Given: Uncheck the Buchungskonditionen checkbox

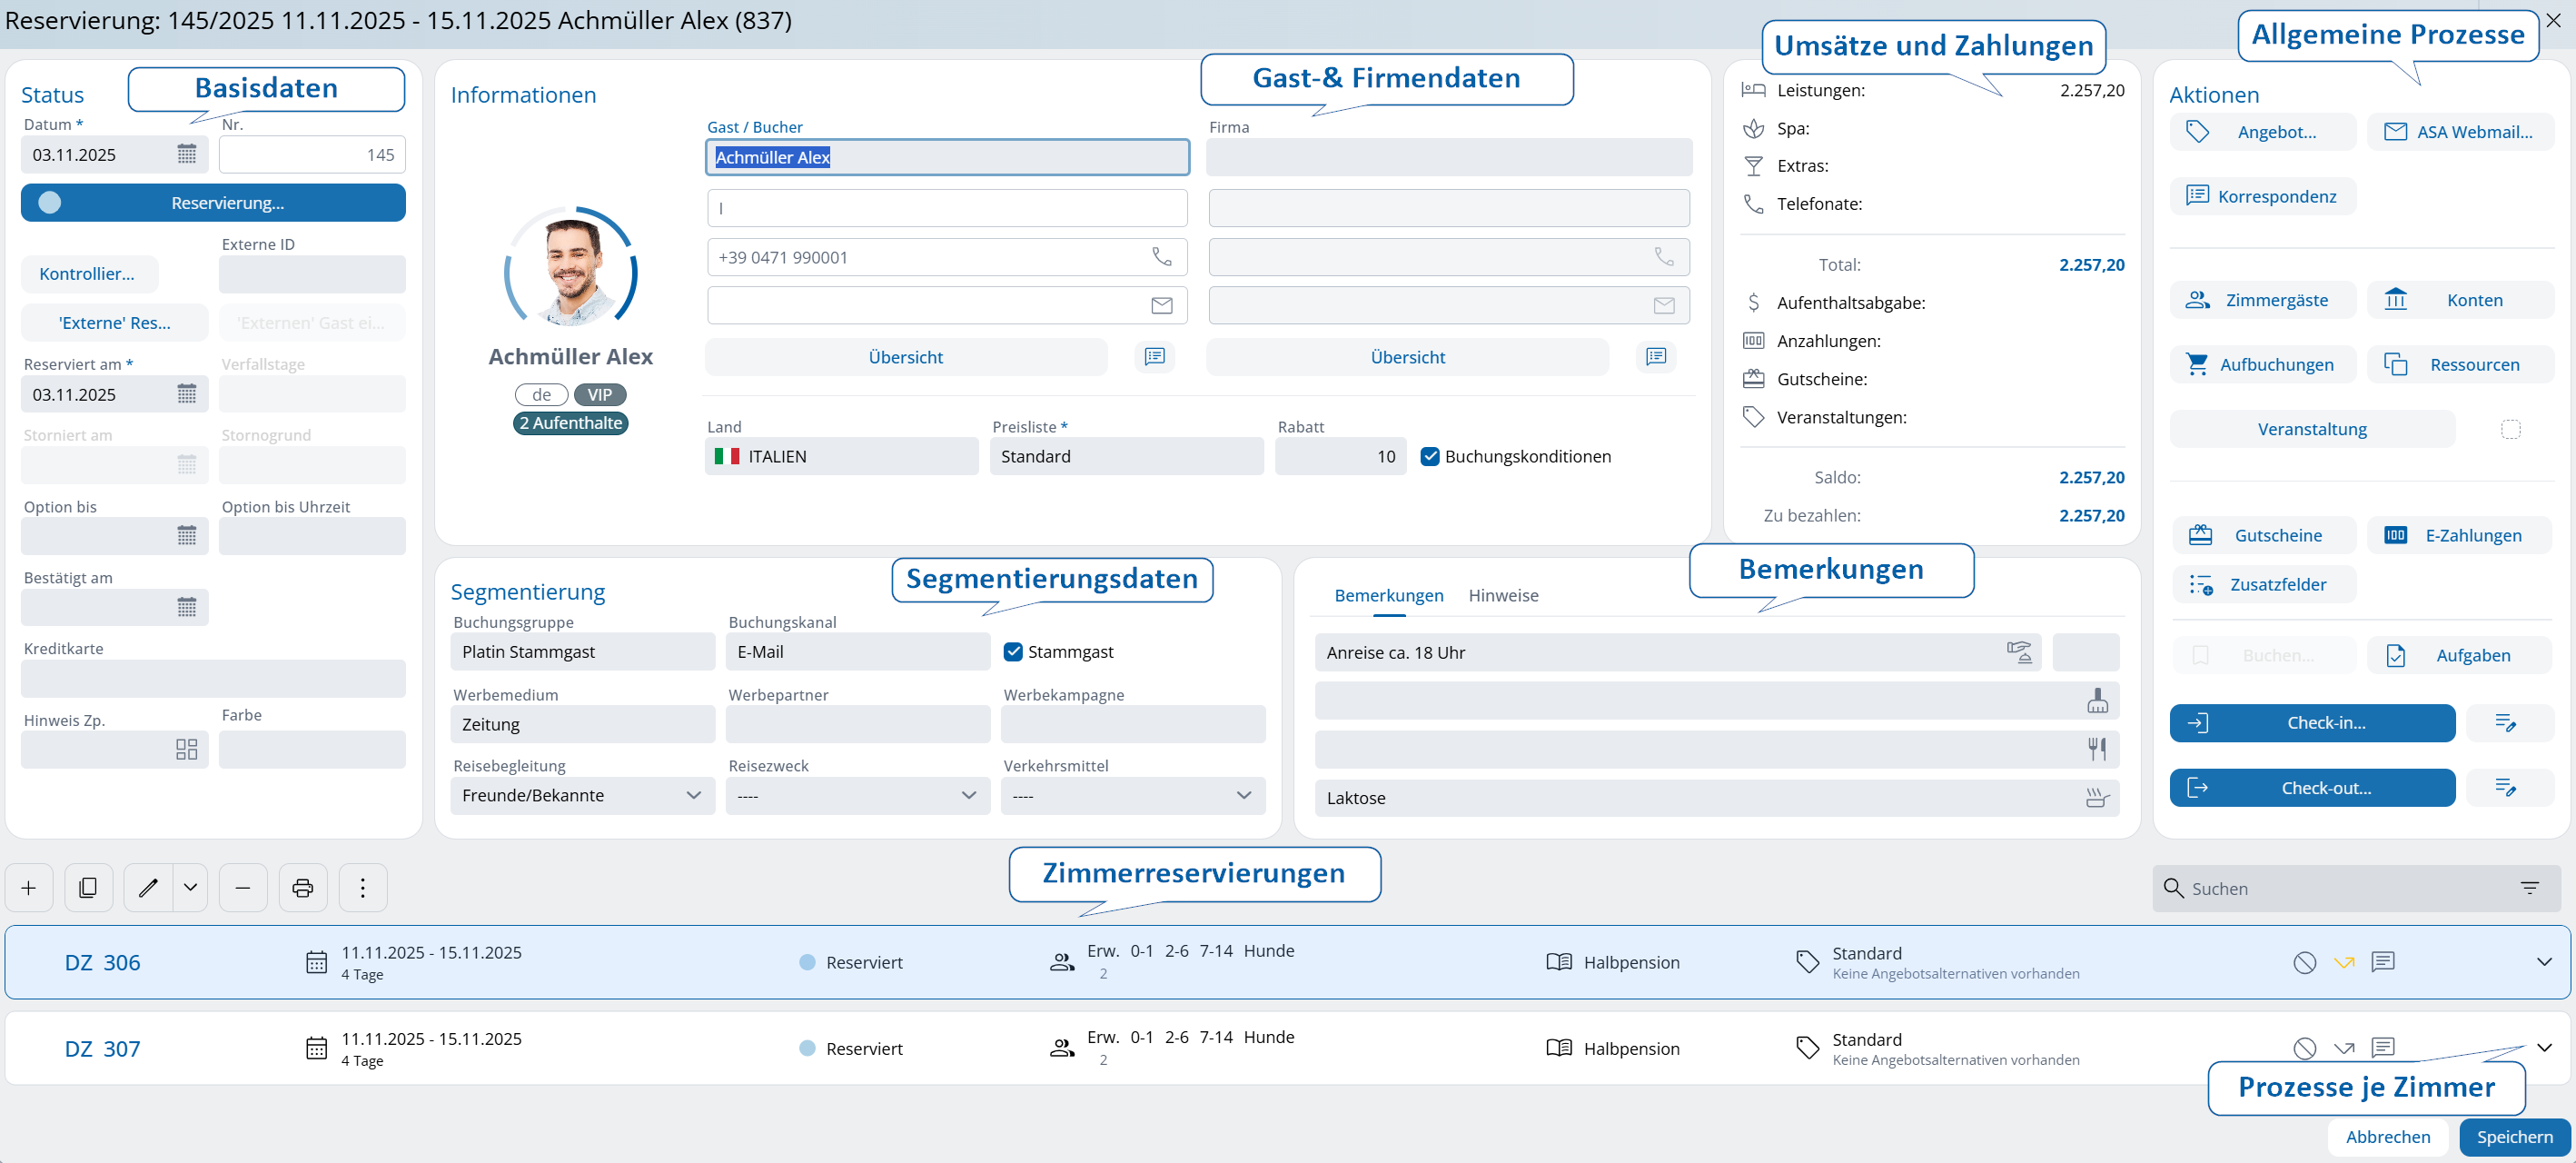Looking at the screenshot, I should coord(1430,456).
